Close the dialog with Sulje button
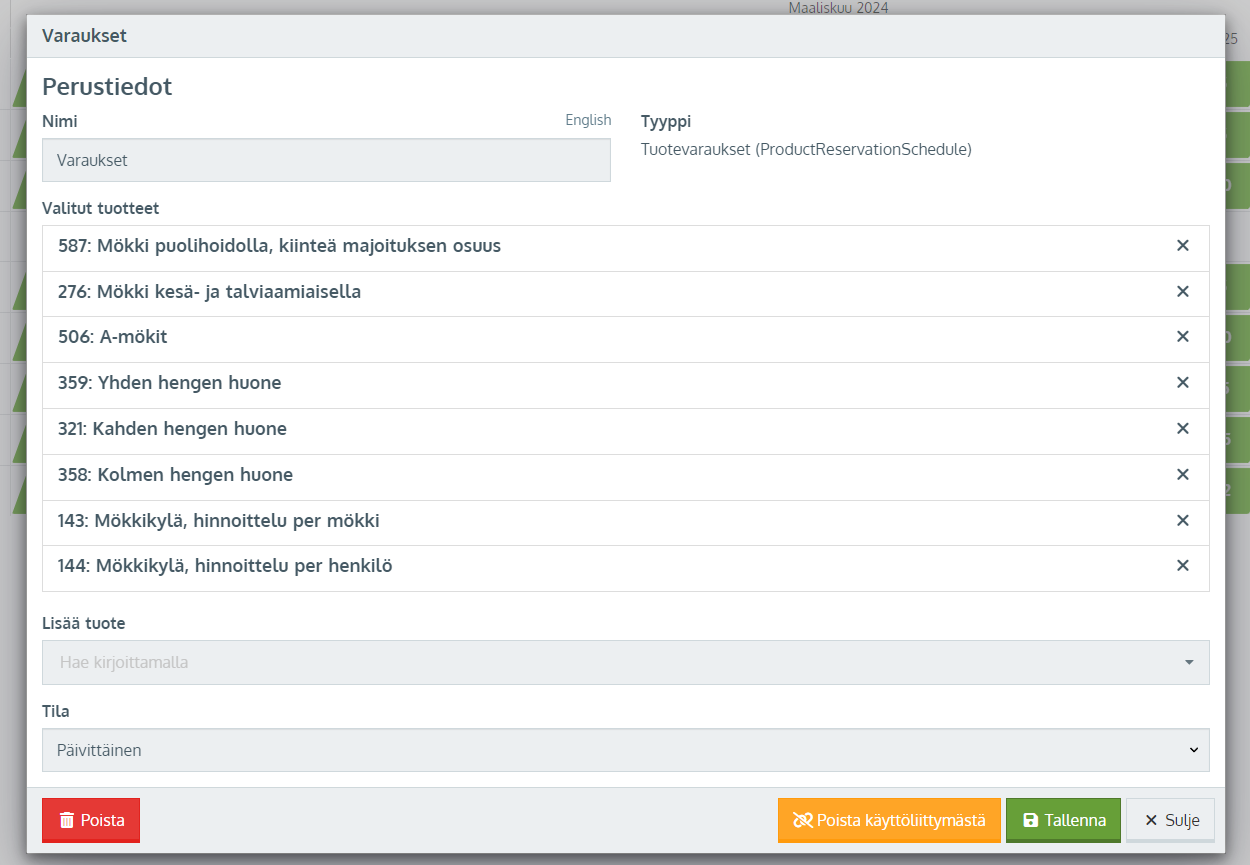The image size is (1250, 865). tap(1170, 820)
